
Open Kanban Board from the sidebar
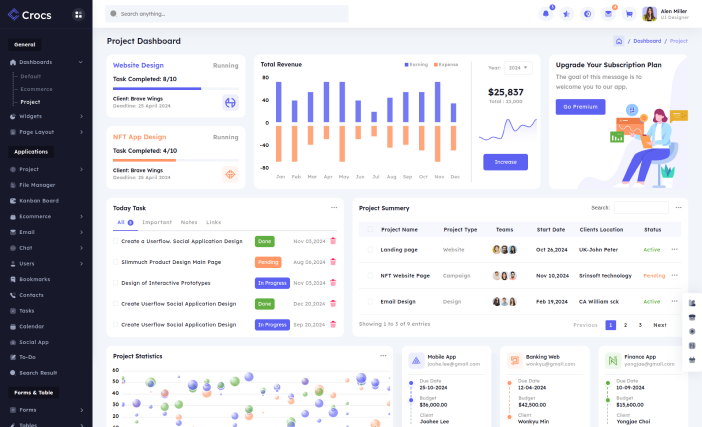pyautogui.click(x=39, y=200)
